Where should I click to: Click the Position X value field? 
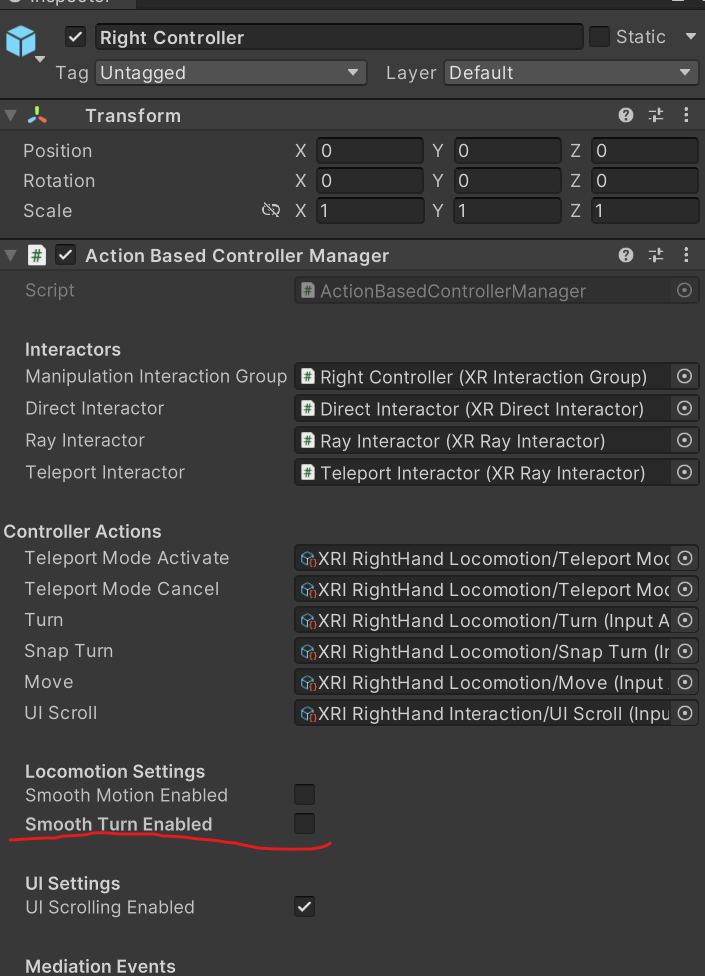[x=370, y=151]
